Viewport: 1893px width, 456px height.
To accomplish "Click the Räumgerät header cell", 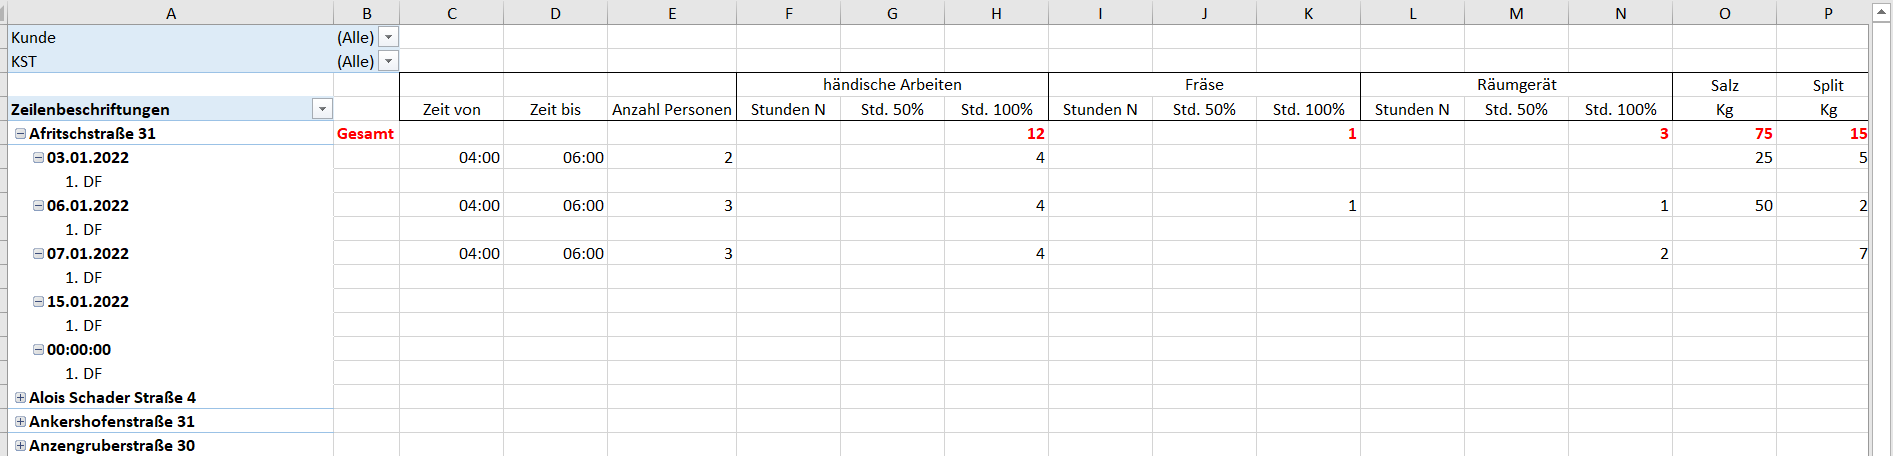I will click(x=1516, y=85).
